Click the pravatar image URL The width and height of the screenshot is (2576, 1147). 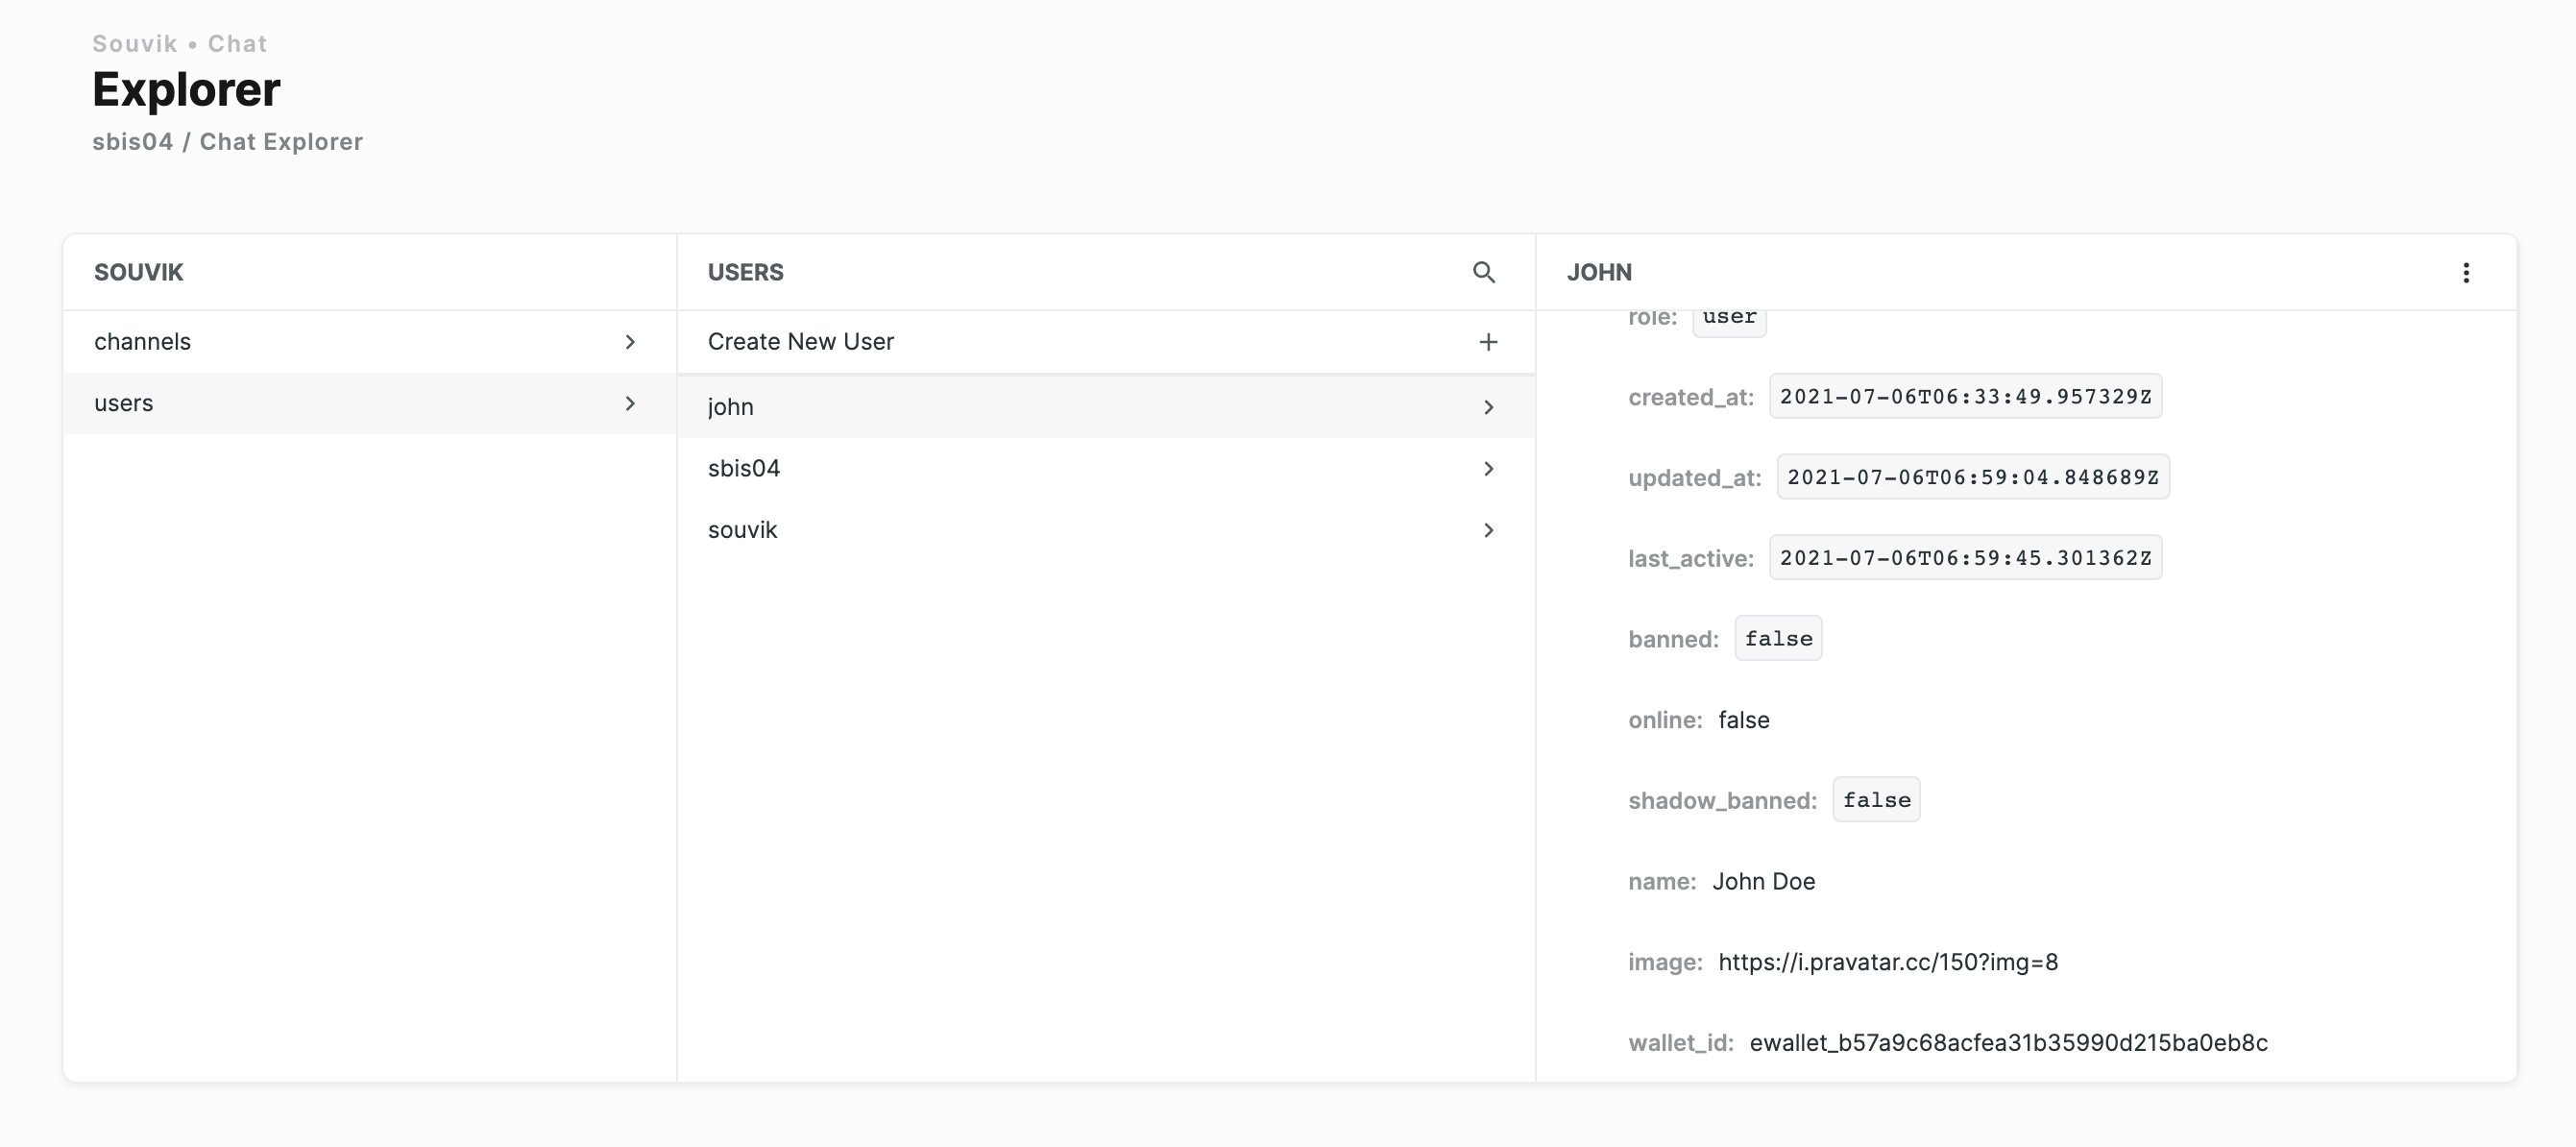(x=1888, y=962)
